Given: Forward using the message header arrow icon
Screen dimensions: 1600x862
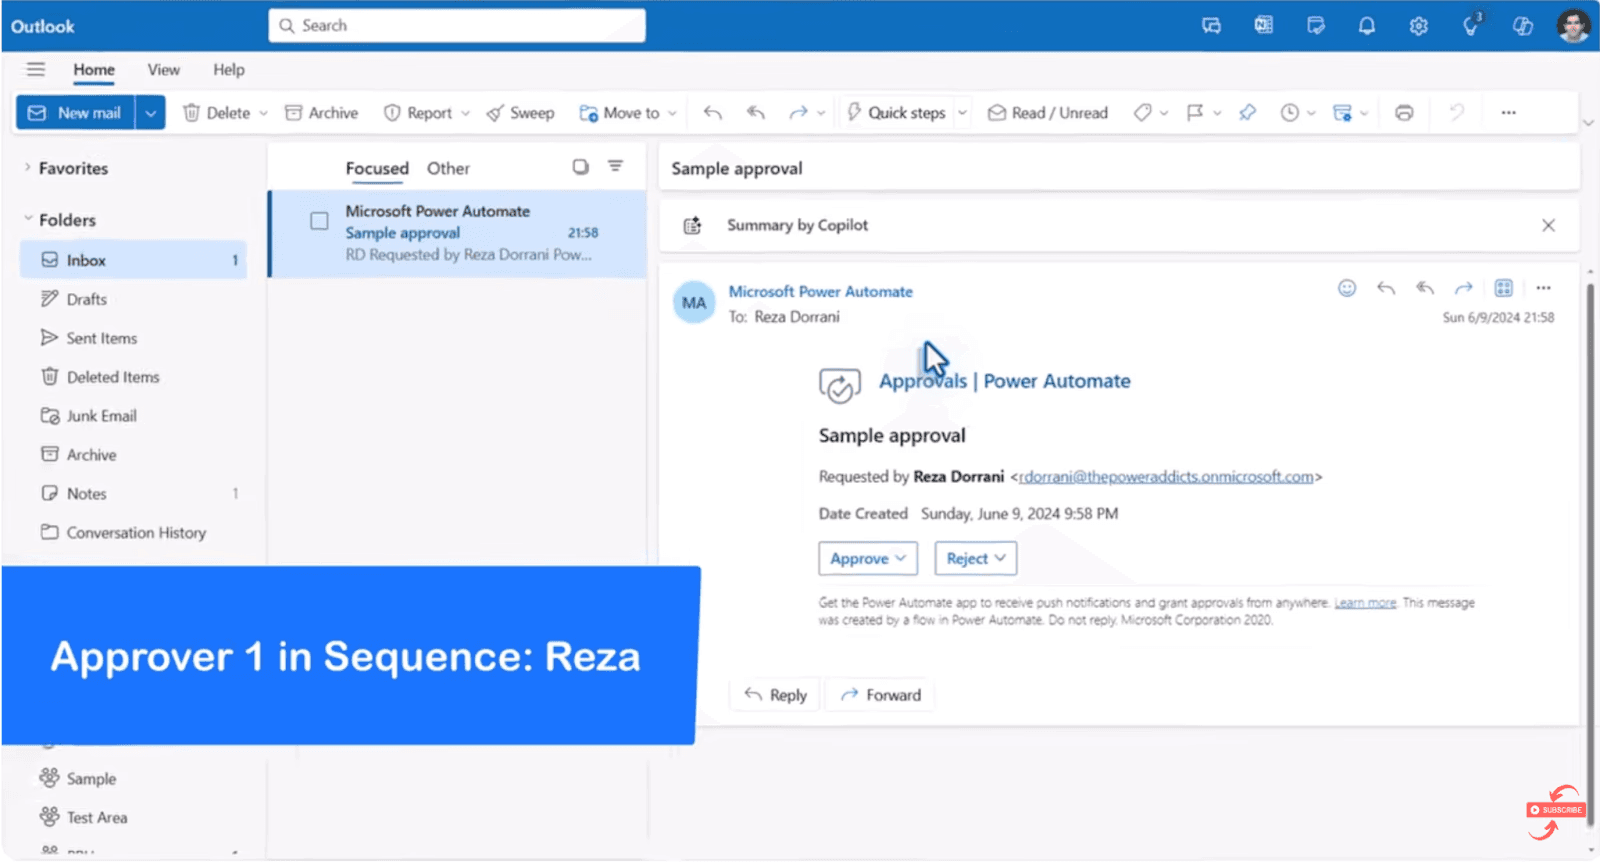Looking at the screenshot, I should tap(1464, 288).
